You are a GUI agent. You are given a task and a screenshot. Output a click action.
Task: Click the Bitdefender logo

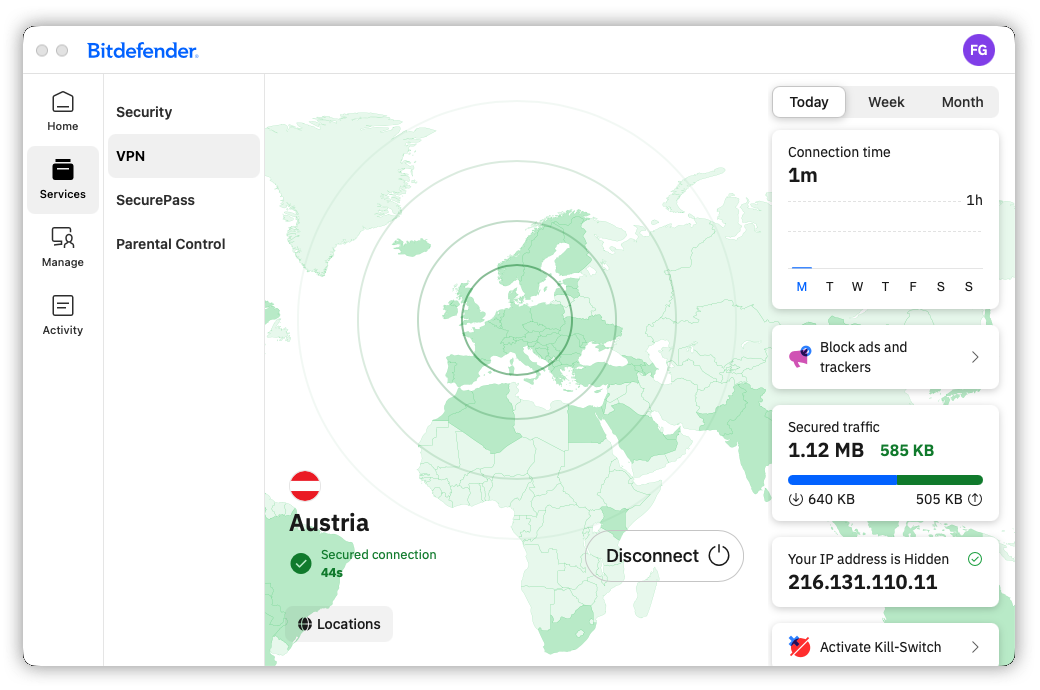[143, 50]
